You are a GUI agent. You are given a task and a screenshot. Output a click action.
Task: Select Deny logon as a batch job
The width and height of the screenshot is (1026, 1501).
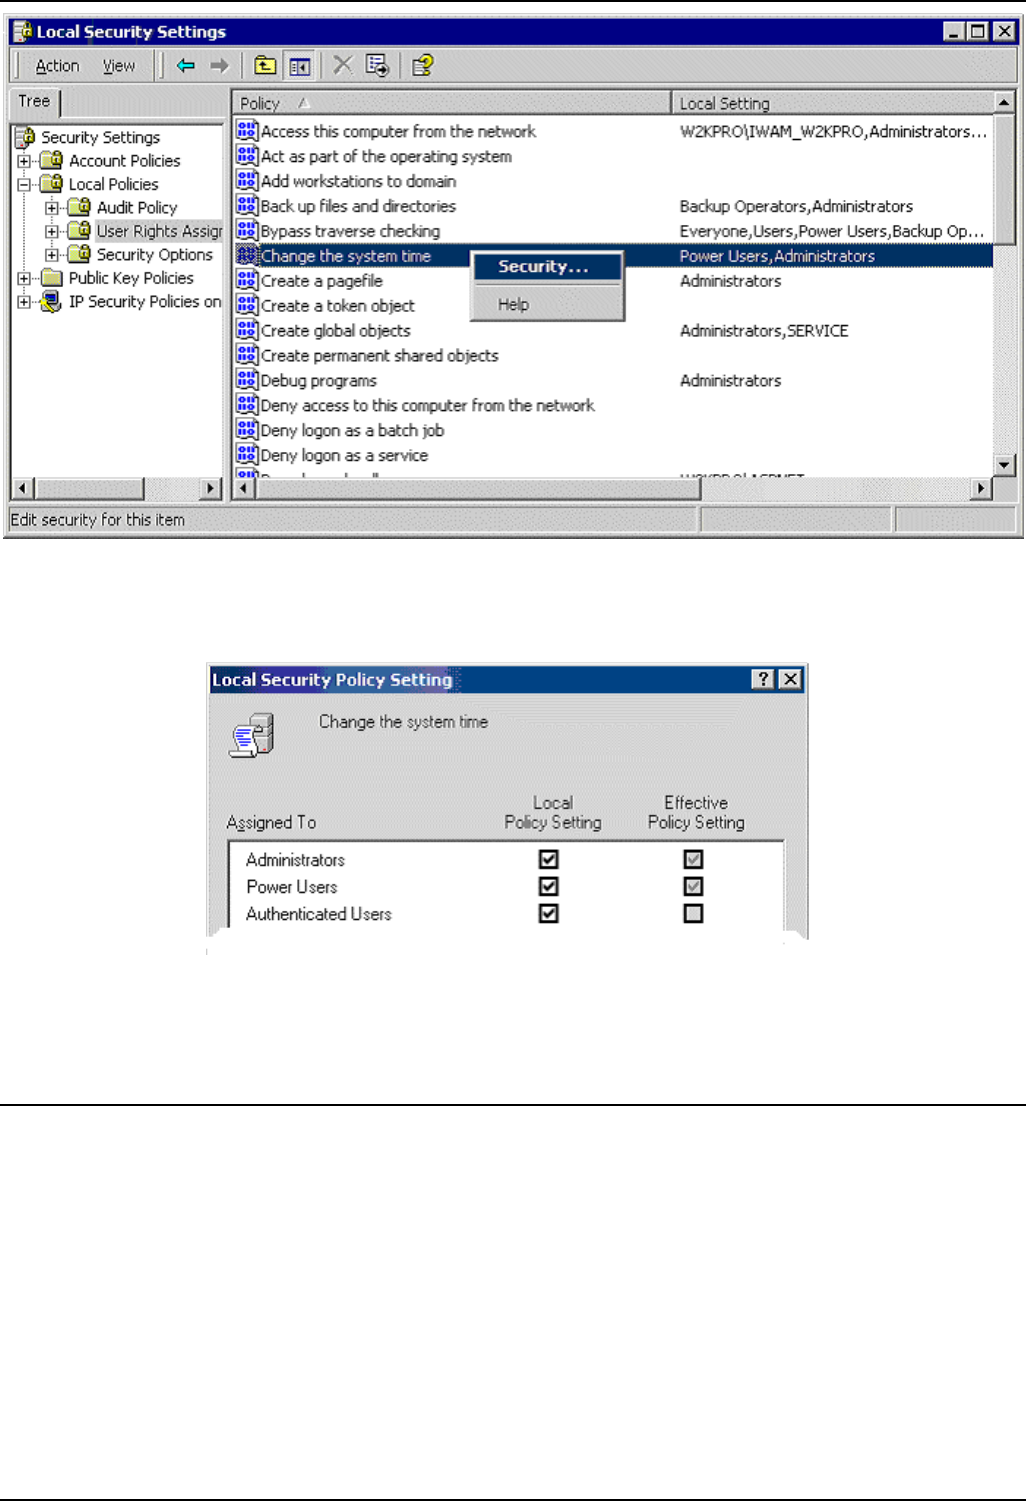(352, 430)
